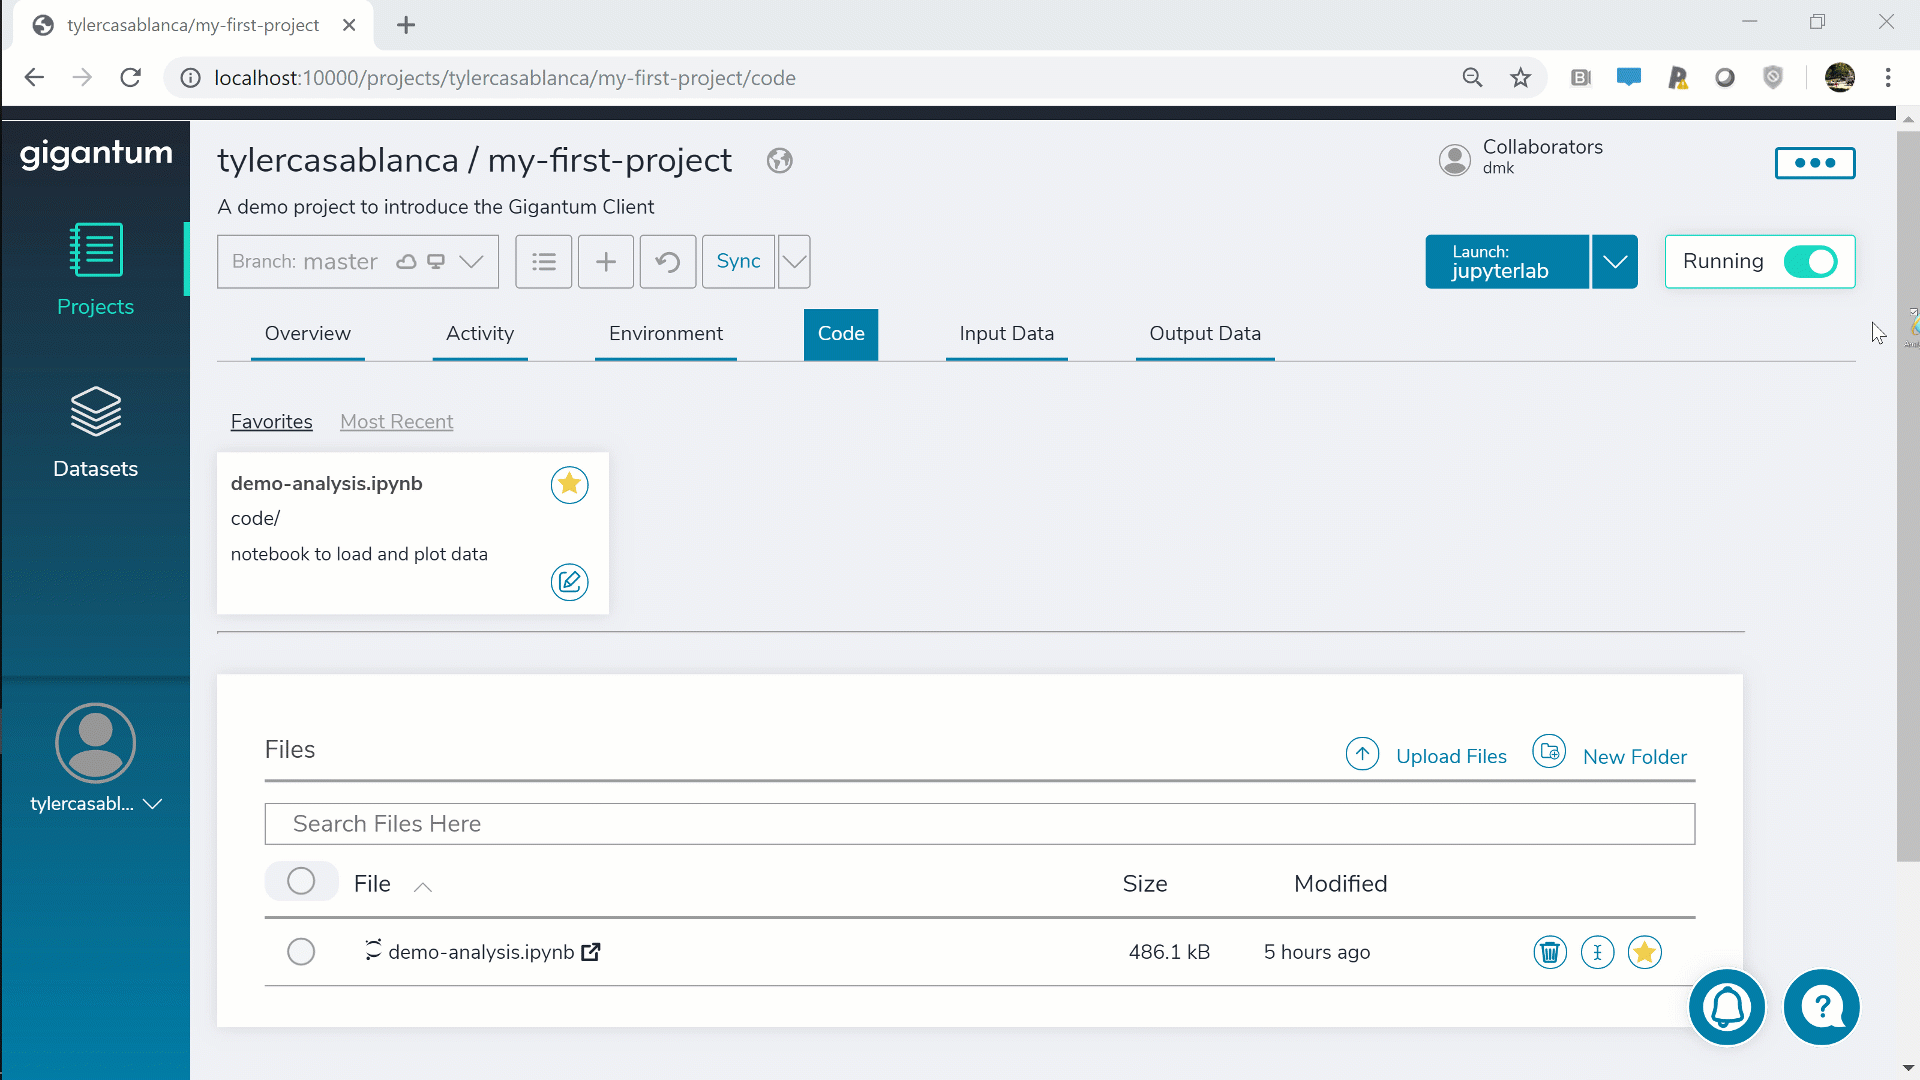
Task: Close the my-first-project browser tab
Action: [349, 25]
